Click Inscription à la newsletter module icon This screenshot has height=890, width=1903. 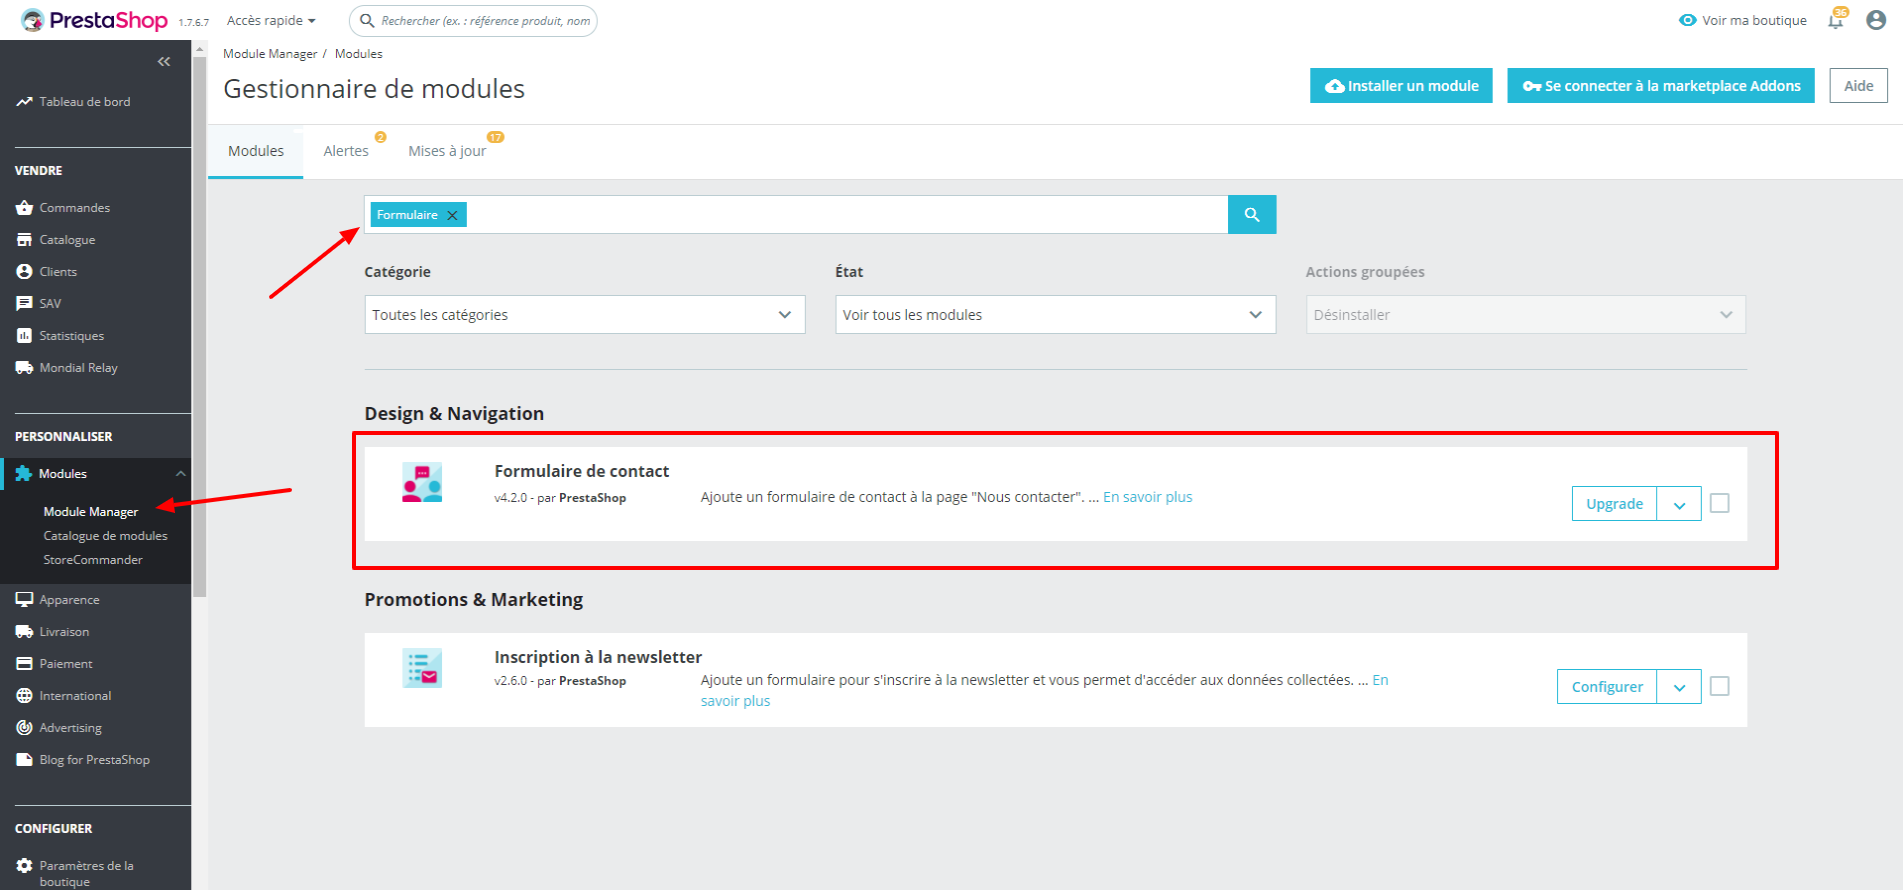422,668
